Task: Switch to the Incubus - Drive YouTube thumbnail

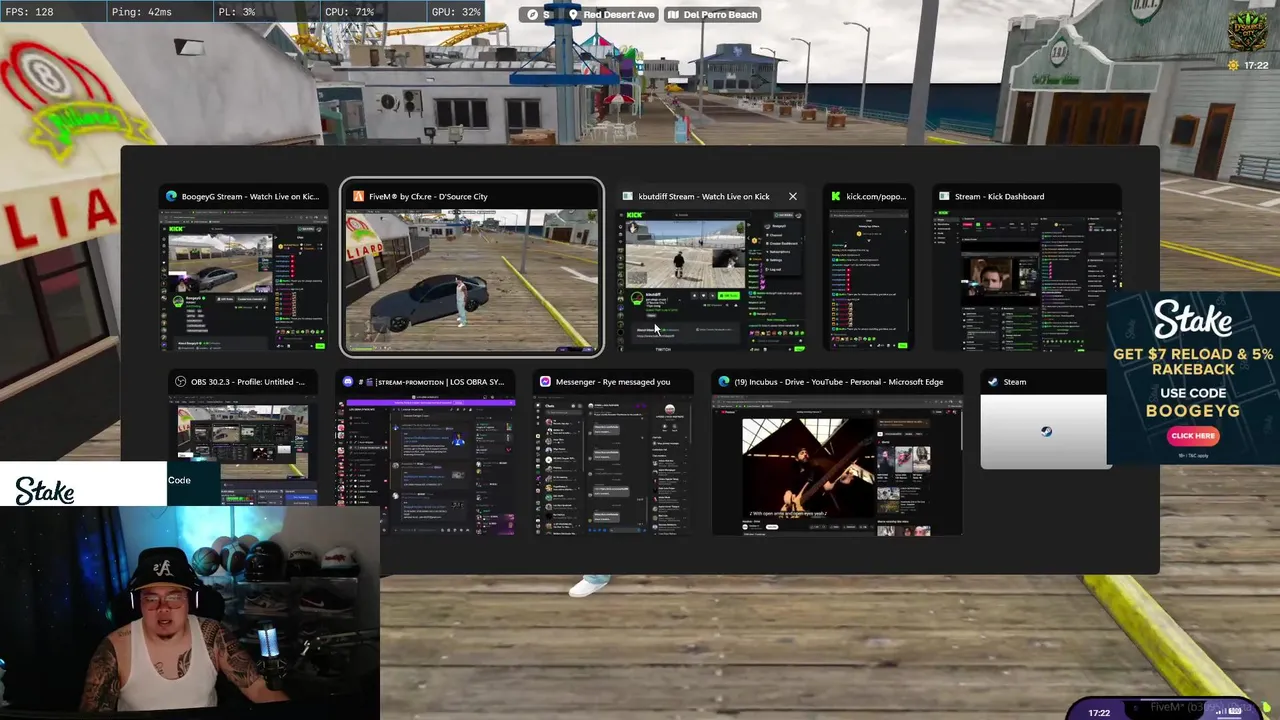Action: (837, 466)
